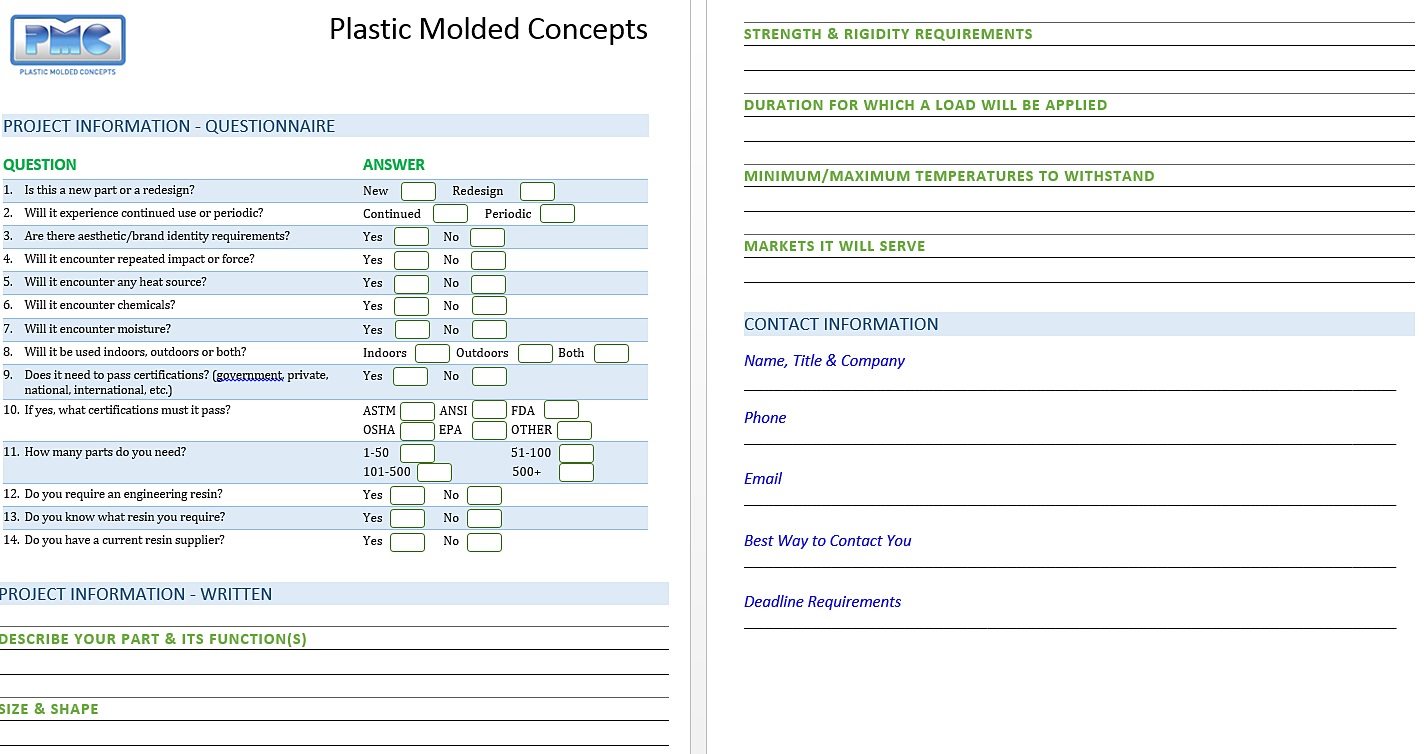Check Both for indoor/outdoor use
Viewport: 1424px width, 754px height.
click(613, 353)
